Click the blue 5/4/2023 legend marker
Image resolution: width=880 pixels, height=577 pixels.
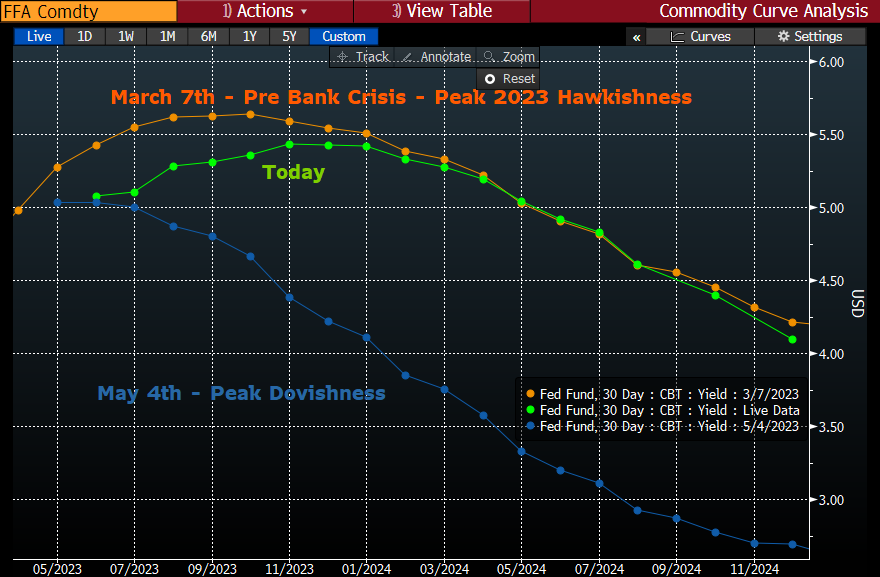pos(529,425)
